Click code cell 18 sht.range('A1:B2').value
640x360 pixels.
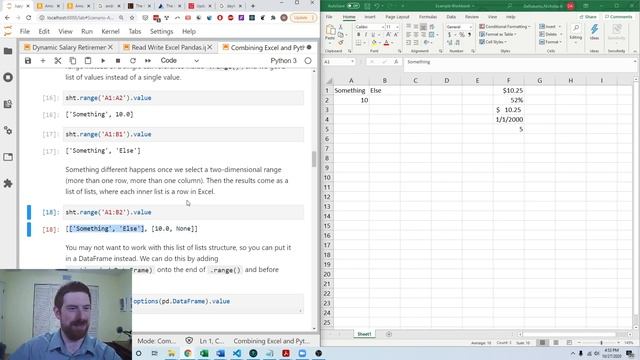coord(183,212)
